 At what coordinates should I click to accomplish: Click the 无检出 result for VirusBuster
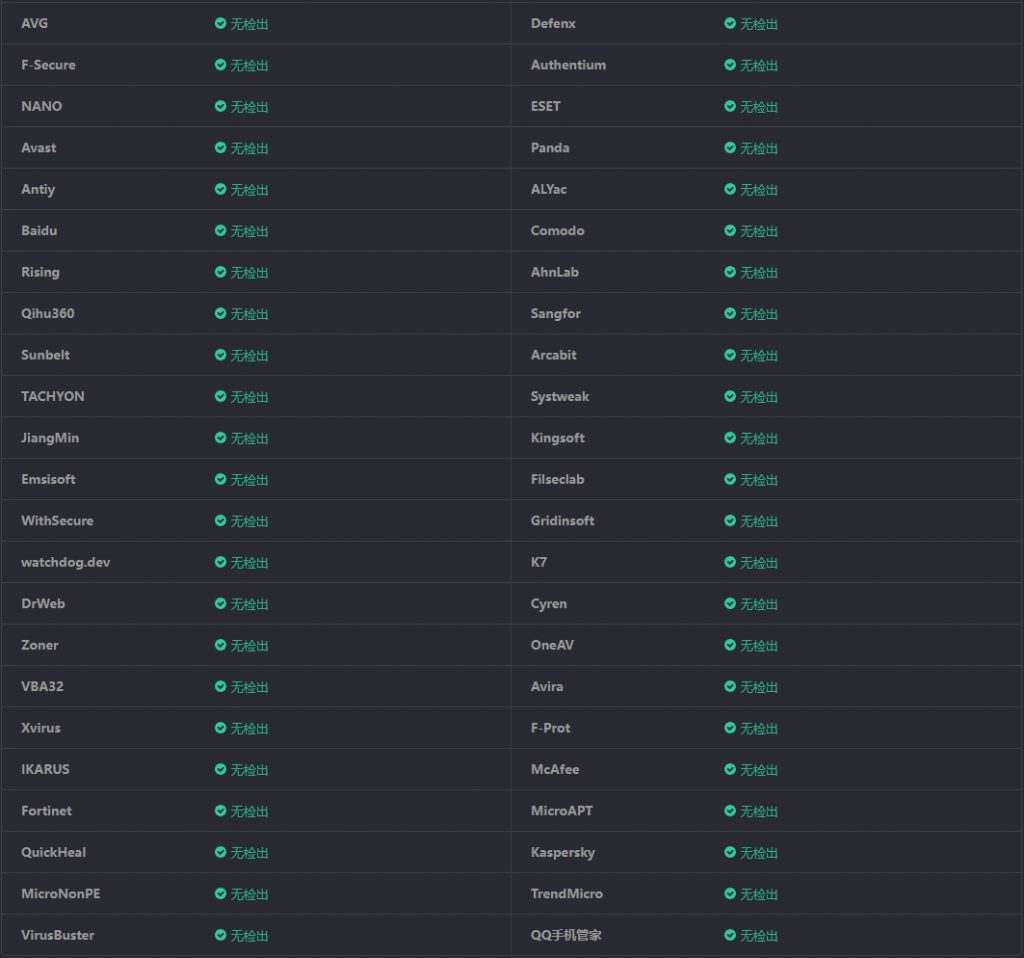coord(249,935)
